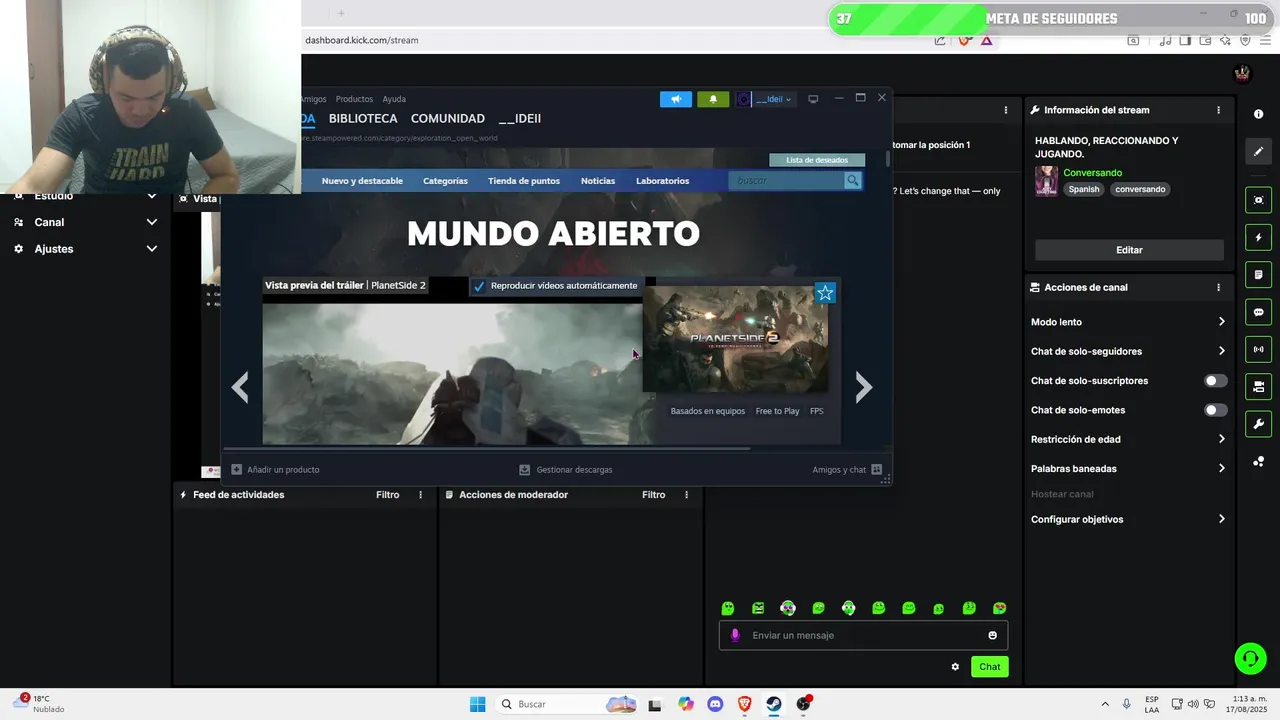Go to next carousel game

(x=864, y=387)
